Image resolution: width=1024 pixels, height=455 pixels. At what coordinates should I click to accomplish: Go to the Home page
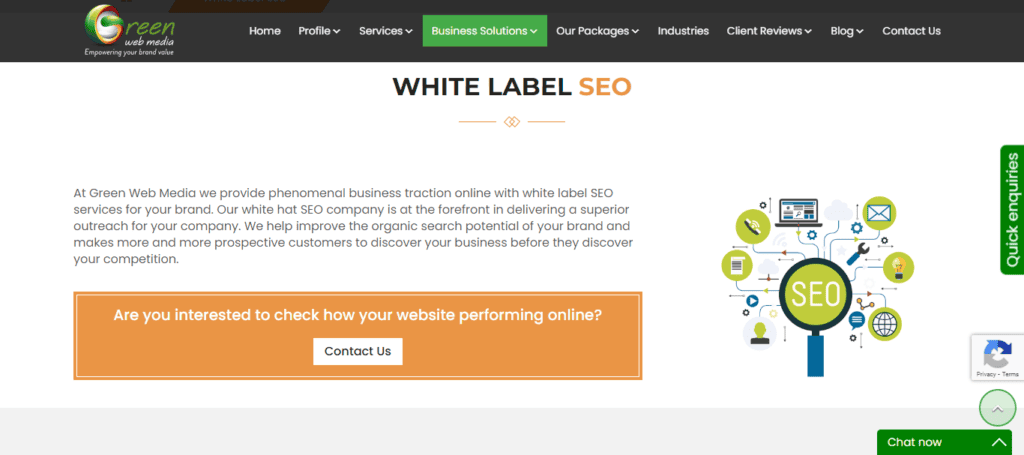[x=265, y=31]
